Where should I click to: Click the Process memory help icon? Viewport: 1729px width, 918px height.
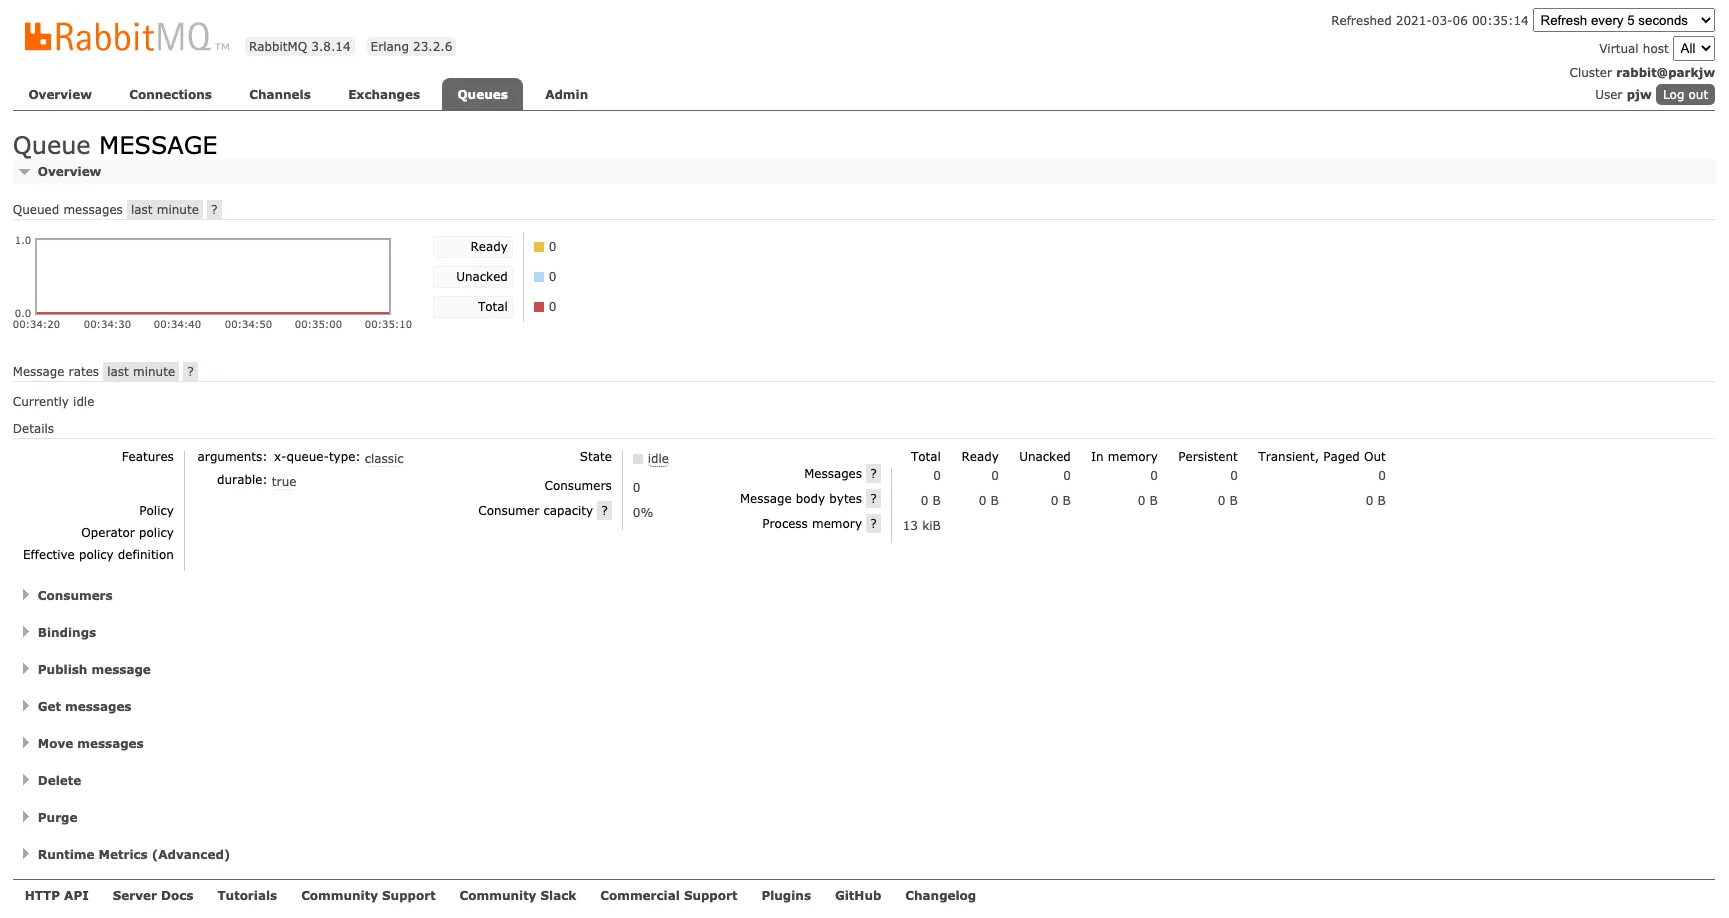pos(873,524)
